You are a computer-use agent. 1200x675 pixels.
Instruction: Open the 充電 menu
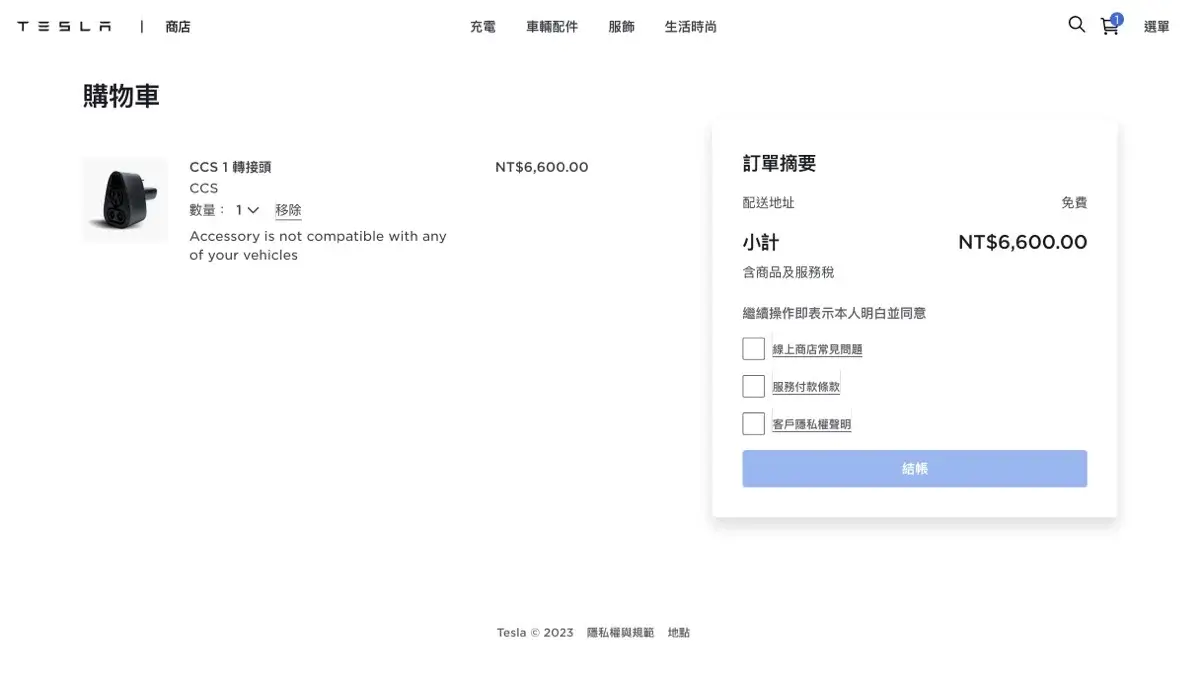point(483,27)
